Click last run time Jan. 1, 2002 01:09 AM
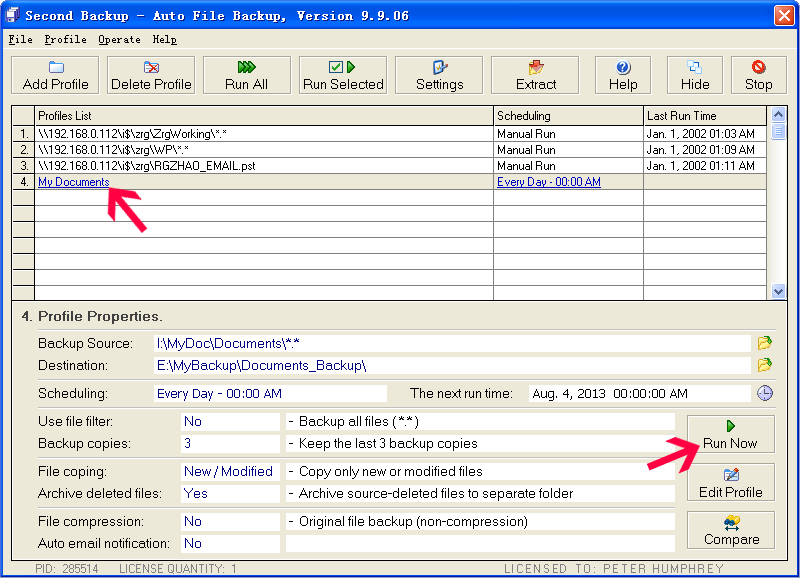The image size is (800, 578). (x=705, y=149)
